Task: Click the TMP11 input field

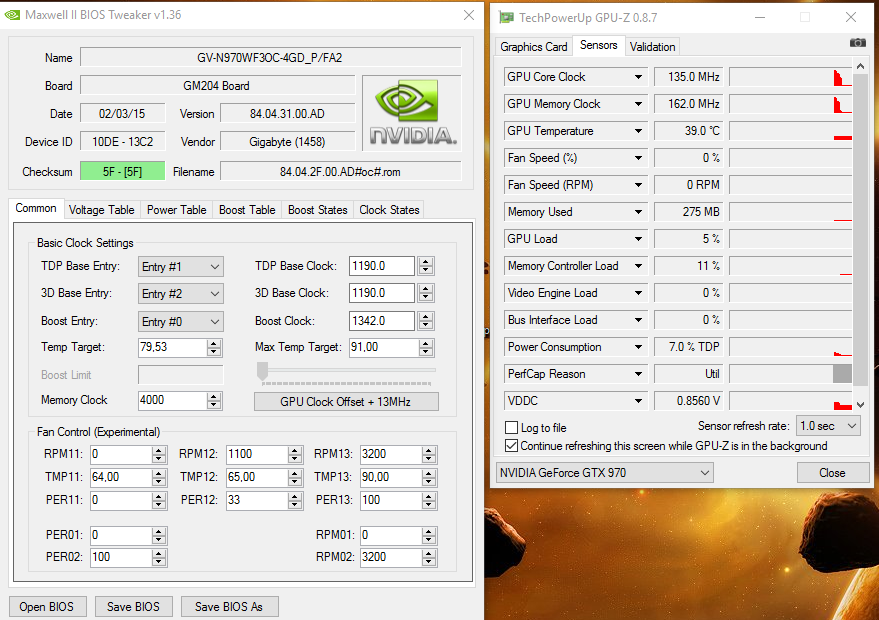Action: coord(121,477)
